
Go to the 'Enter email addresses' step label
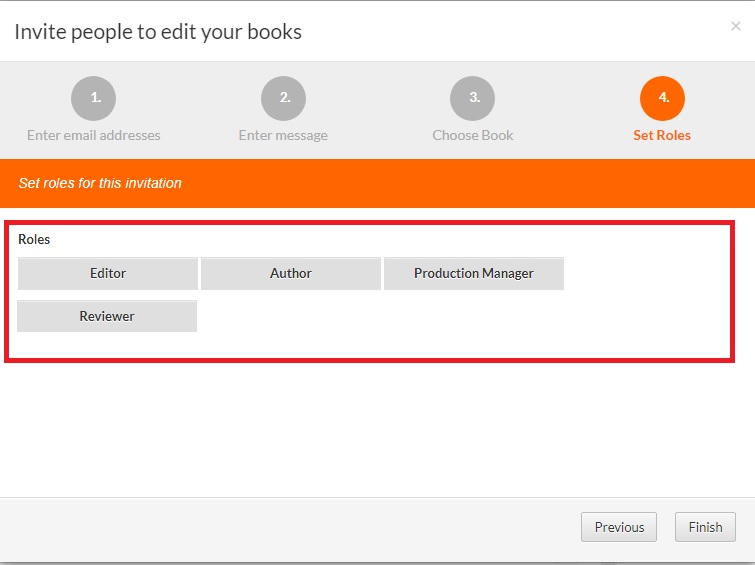[x=93, y=135]
